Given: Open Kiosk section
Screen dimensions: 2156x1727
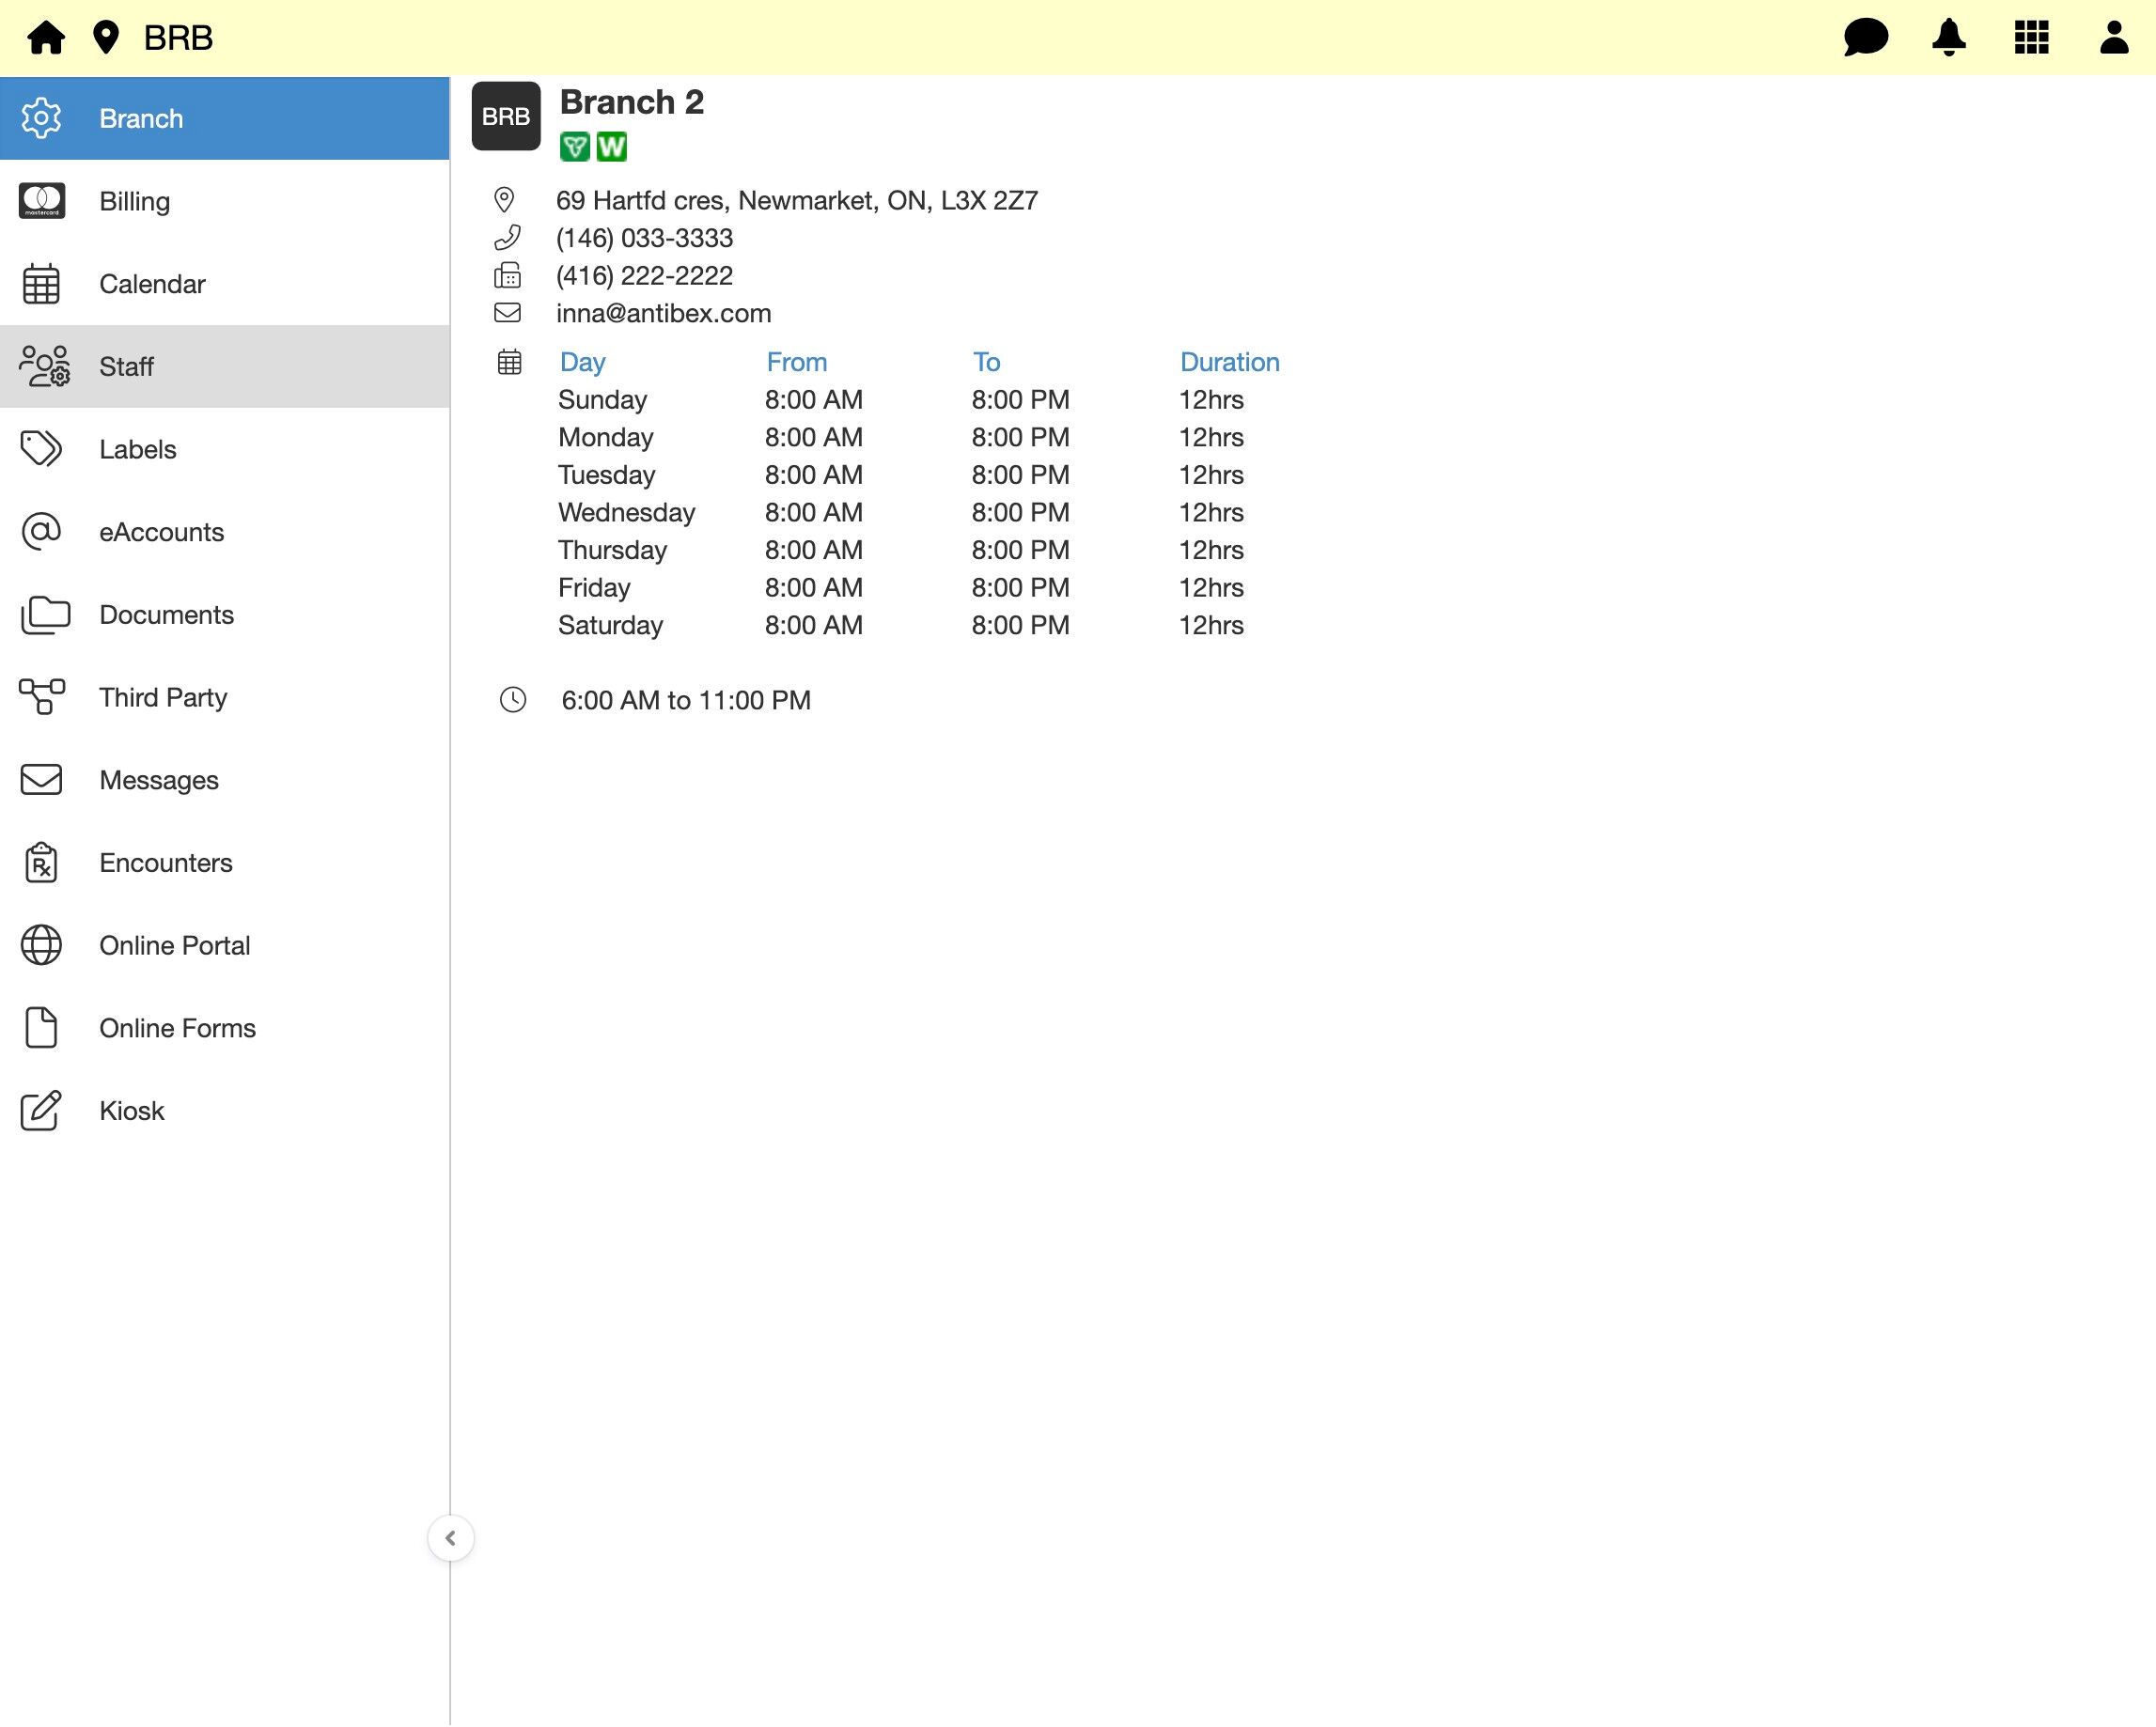Looking at the screenshot, I should [x=131, y=1111].
